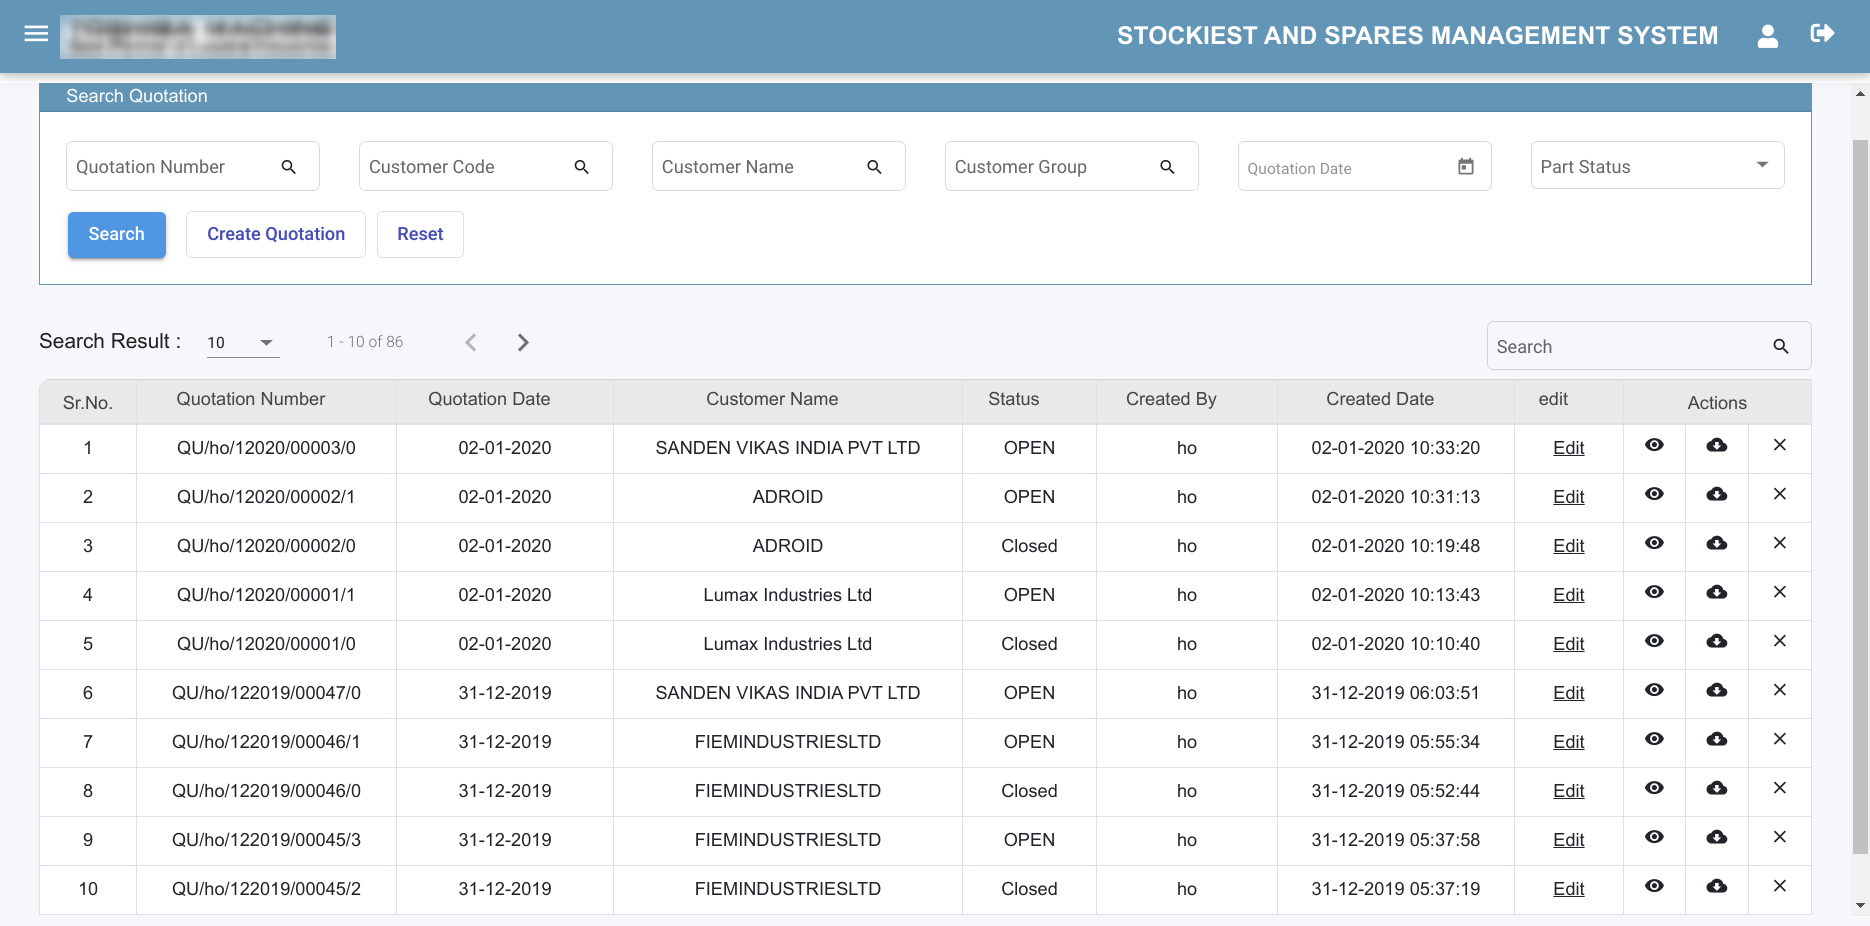View quotation QU/ho/12020/00001/0 via eye icon
Viewport: 1870px width, 926px height.
coord(1655,641)
